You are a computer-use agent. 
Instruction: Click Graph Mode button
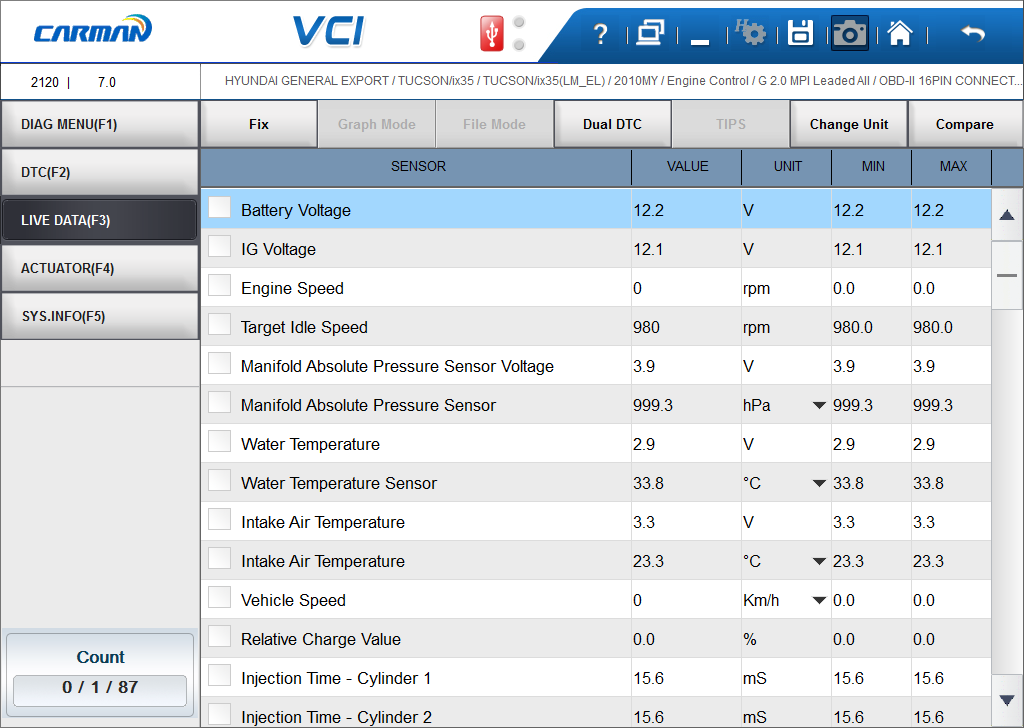click(377, 124)
